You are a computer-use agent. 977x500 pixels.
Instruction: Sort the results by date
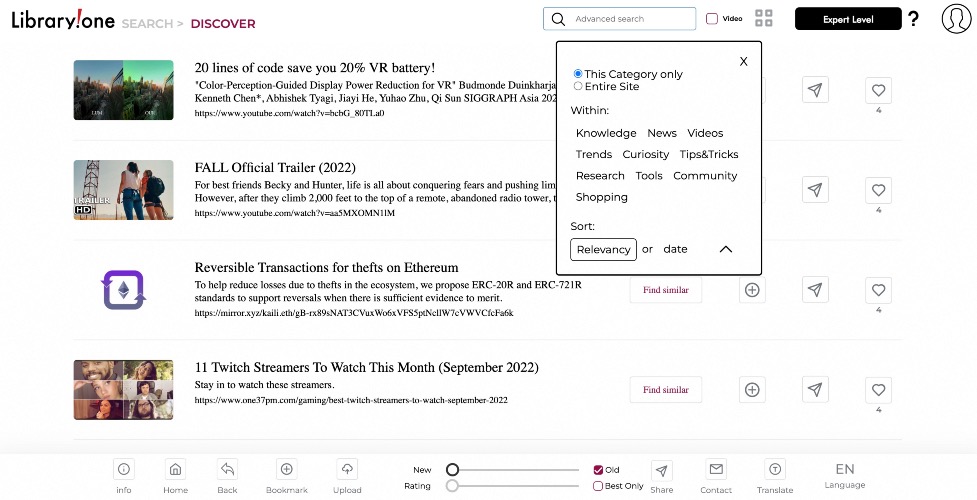click(x=675, y=249)
